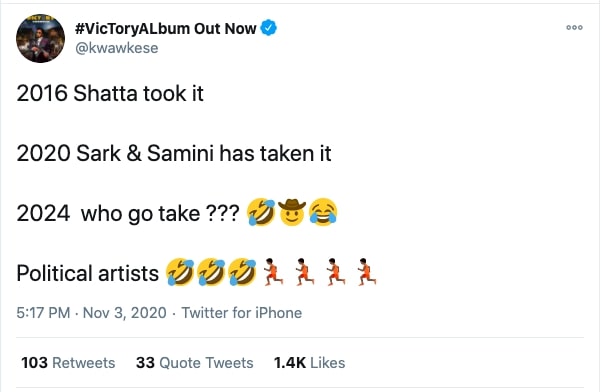The width and height of the screenshot is (602, 392).
Task: Open the kwawkese profile picture
Action: point(40,38)
